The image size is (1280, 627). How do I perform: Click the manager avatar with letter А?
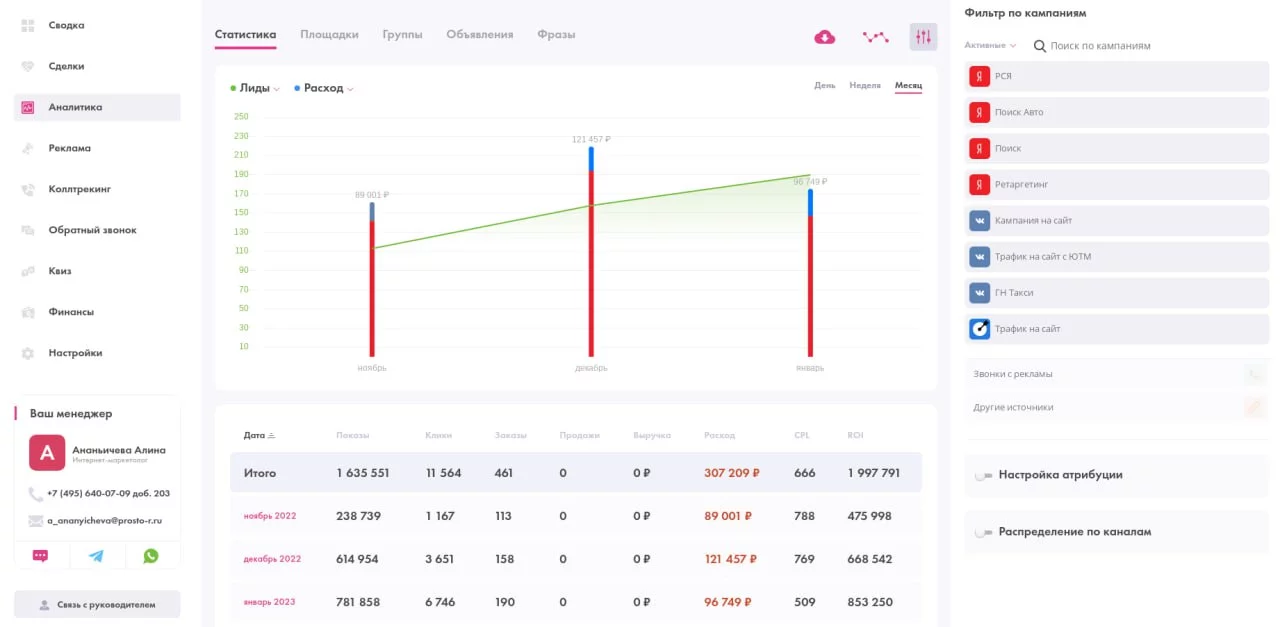click(47, 452)
